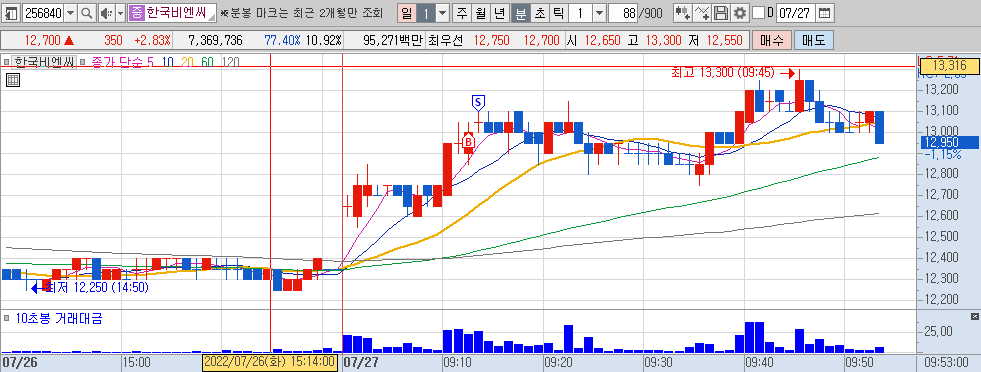Click the 10.92% value in the quote bar
Screen dimensions: 981x372
pos(323,41)
